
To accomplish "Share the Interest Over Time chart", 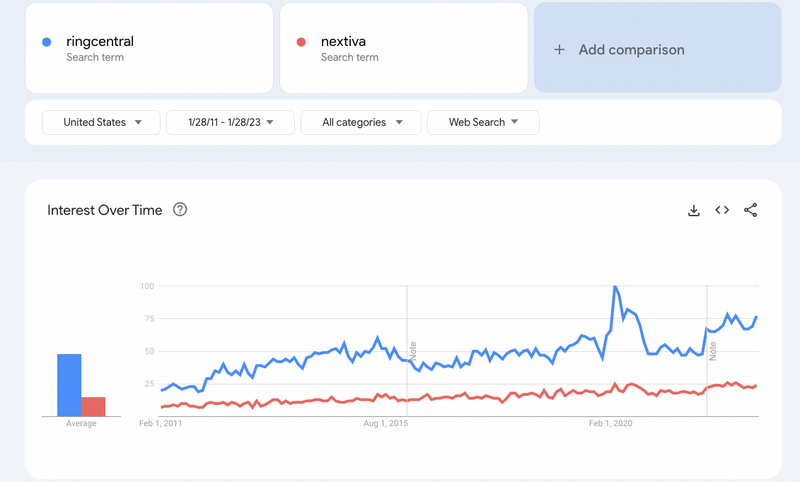I will 751,210.
